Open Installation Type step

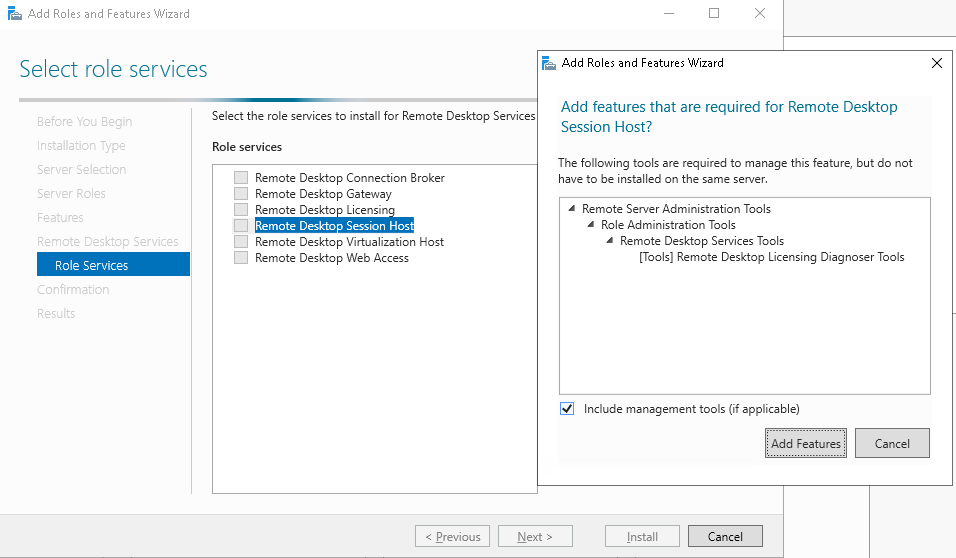coord(81,145)
